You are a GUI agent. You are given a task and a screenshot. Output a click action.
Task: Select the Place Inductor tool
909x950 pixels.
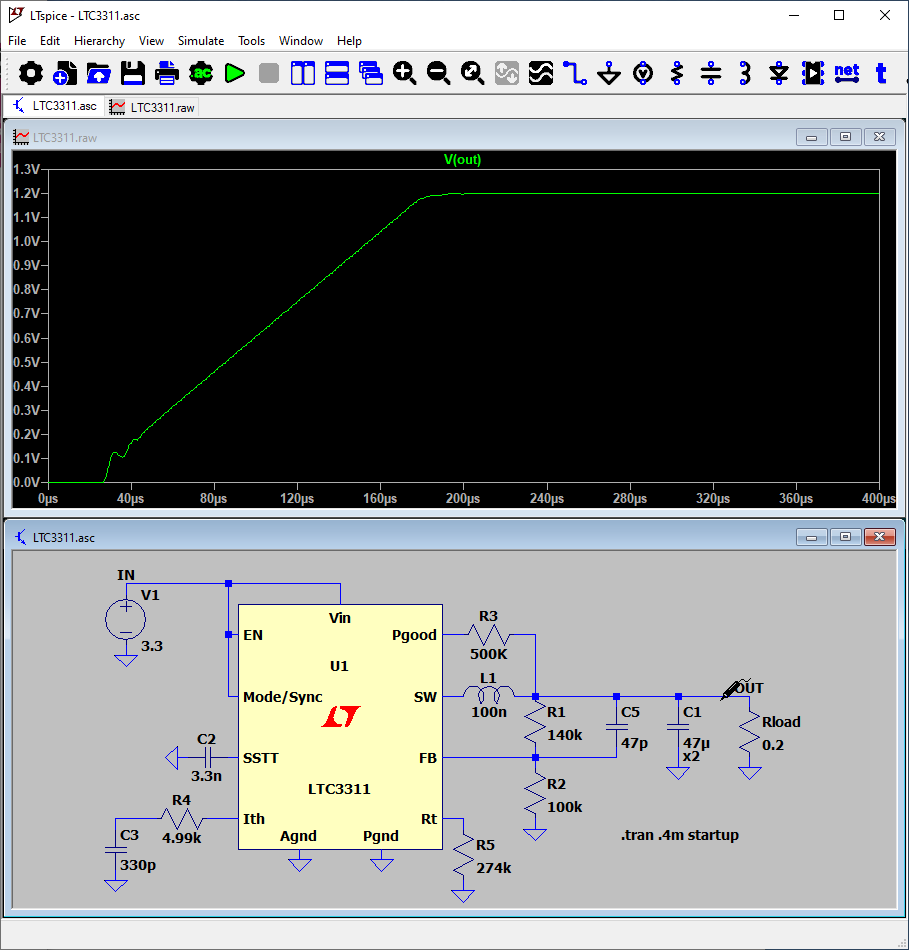click(x=745, y=73)
